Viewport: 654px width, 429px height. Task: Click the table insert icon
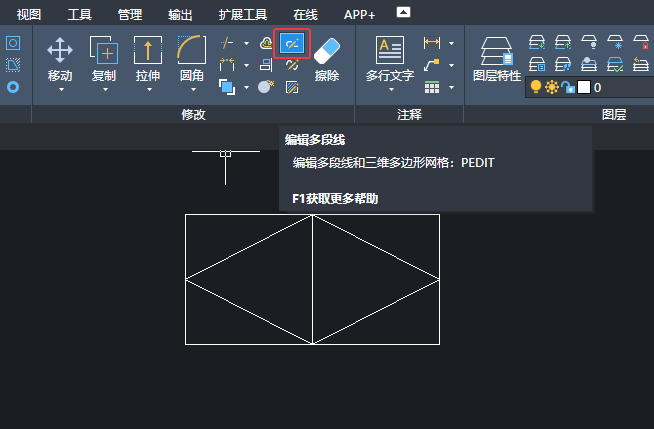click(432, 87)
